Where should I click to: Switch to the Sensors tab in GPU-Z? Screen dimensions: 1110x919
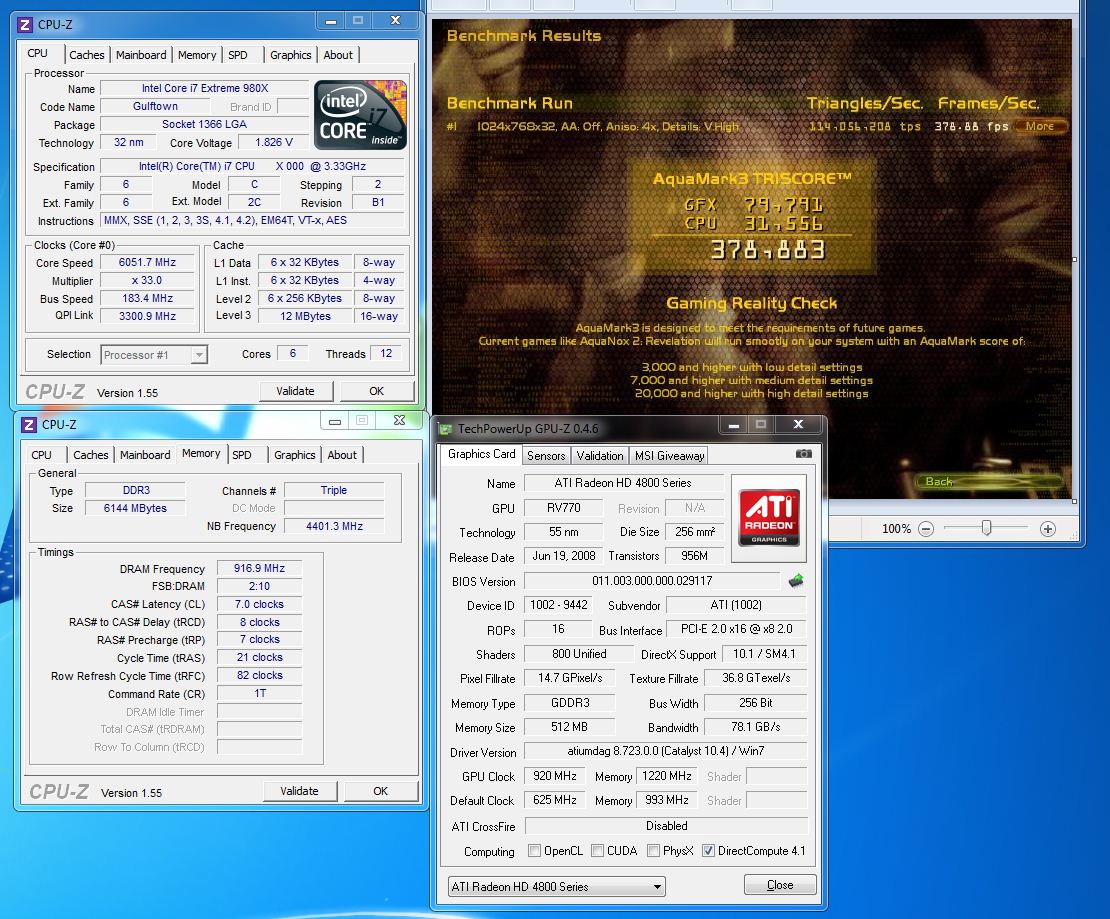point(546,455)
